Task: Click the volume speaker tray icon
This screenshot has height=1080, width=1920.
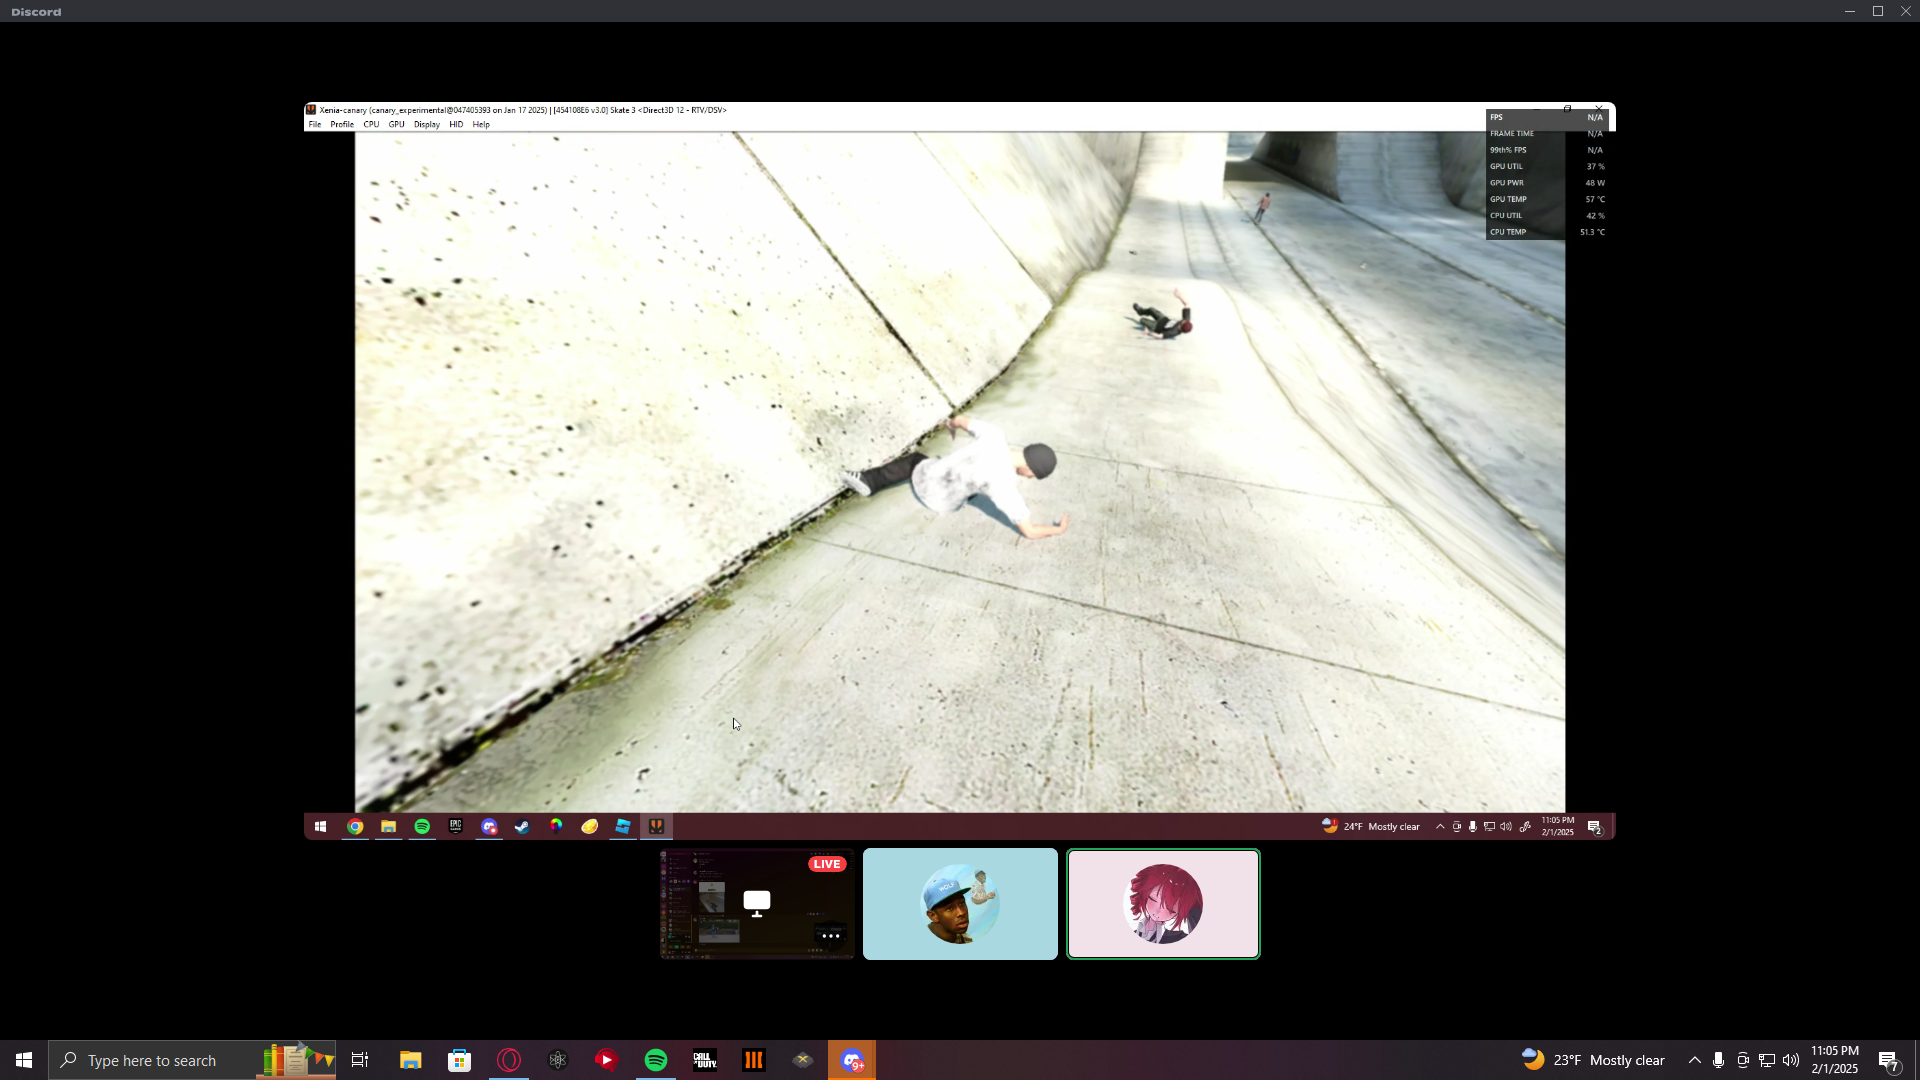Action: [x=1790, y=1060]
